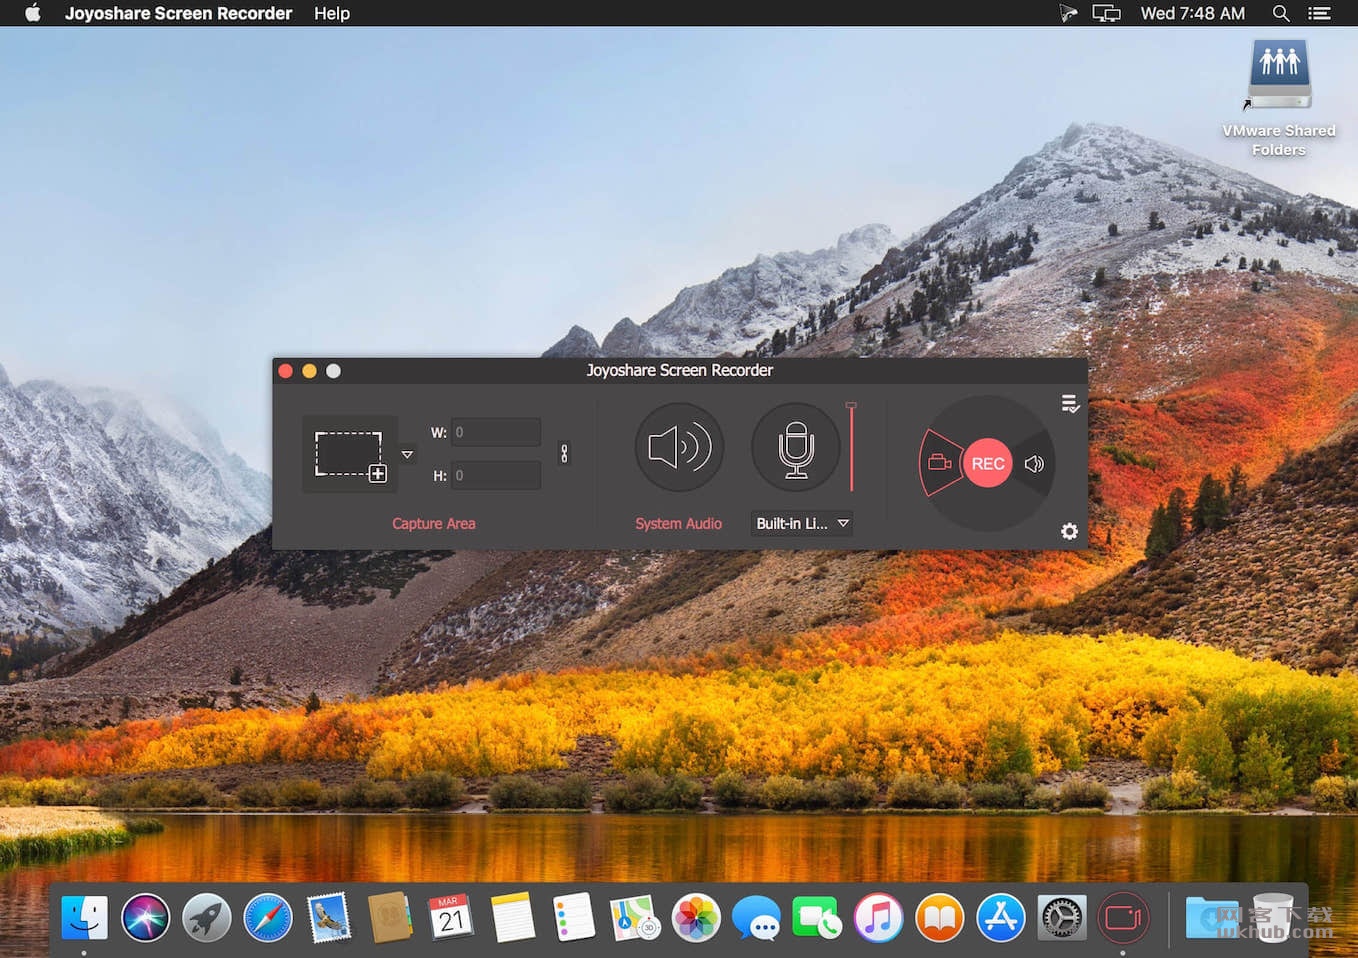Screen dimensions: 1358x958
Task: Open Photos from the Dock
Action: (696, 917)
